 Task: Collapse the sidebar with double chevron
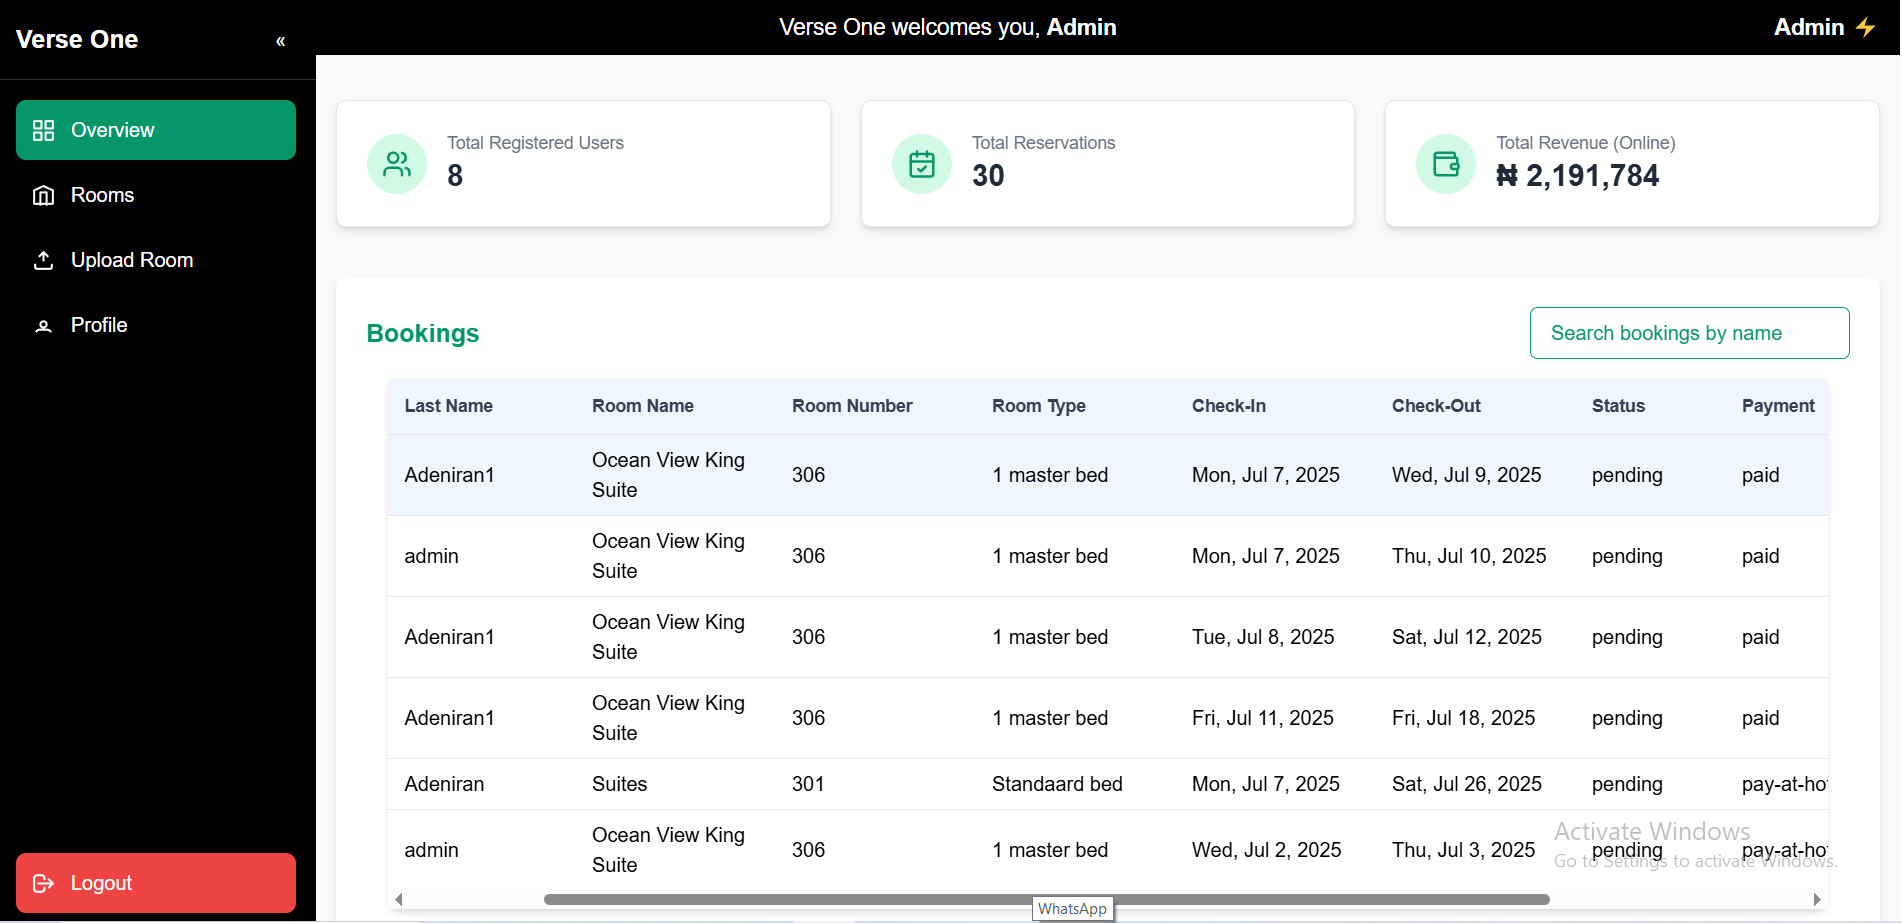(x=281, y=41)
